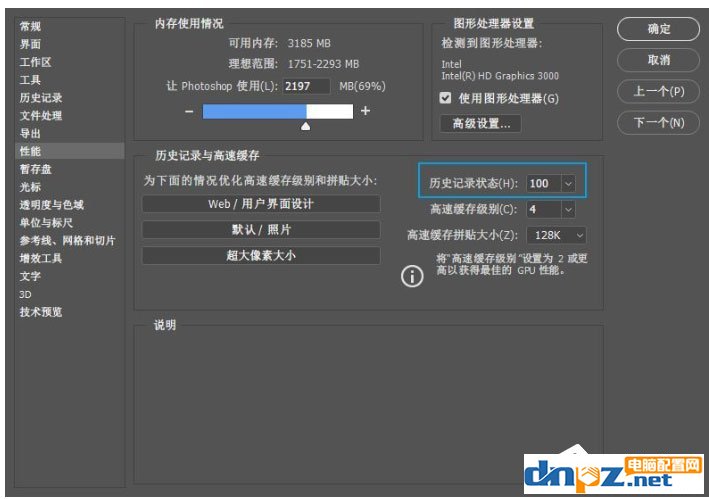Viewport: 709px width, 499px height.
Task: Click the 取消 button
Action: [658, 60]
